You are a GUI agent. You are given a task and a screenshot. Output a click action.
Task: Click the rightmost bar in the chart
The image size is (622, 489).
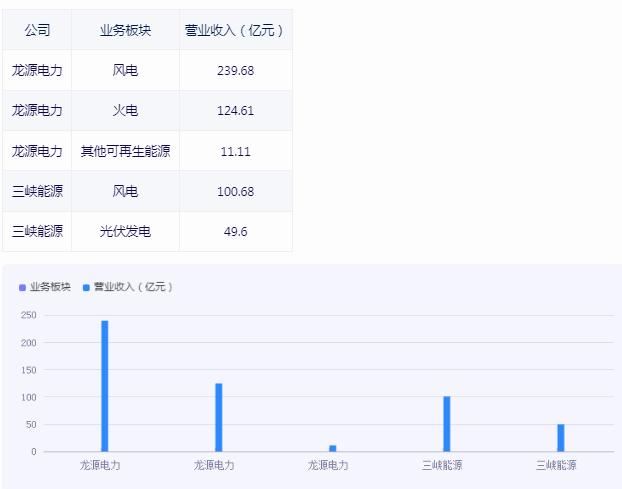[560, 438]
